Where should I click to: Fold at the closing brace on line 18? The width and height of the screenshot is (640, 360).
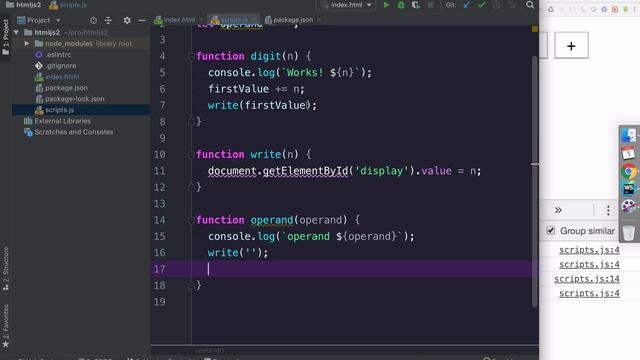[x=191, y=285]
